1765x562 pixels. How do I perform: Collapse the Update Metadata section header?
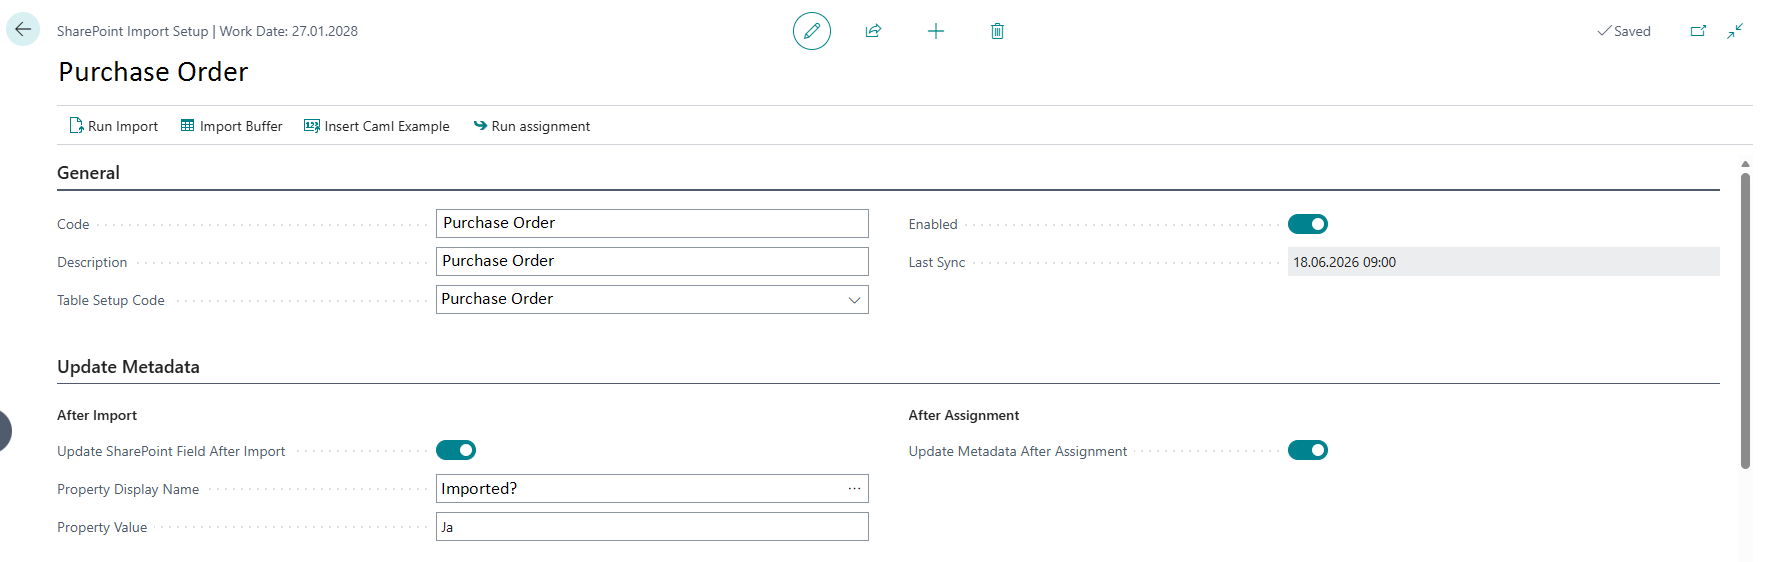click(x=128, y=367)
